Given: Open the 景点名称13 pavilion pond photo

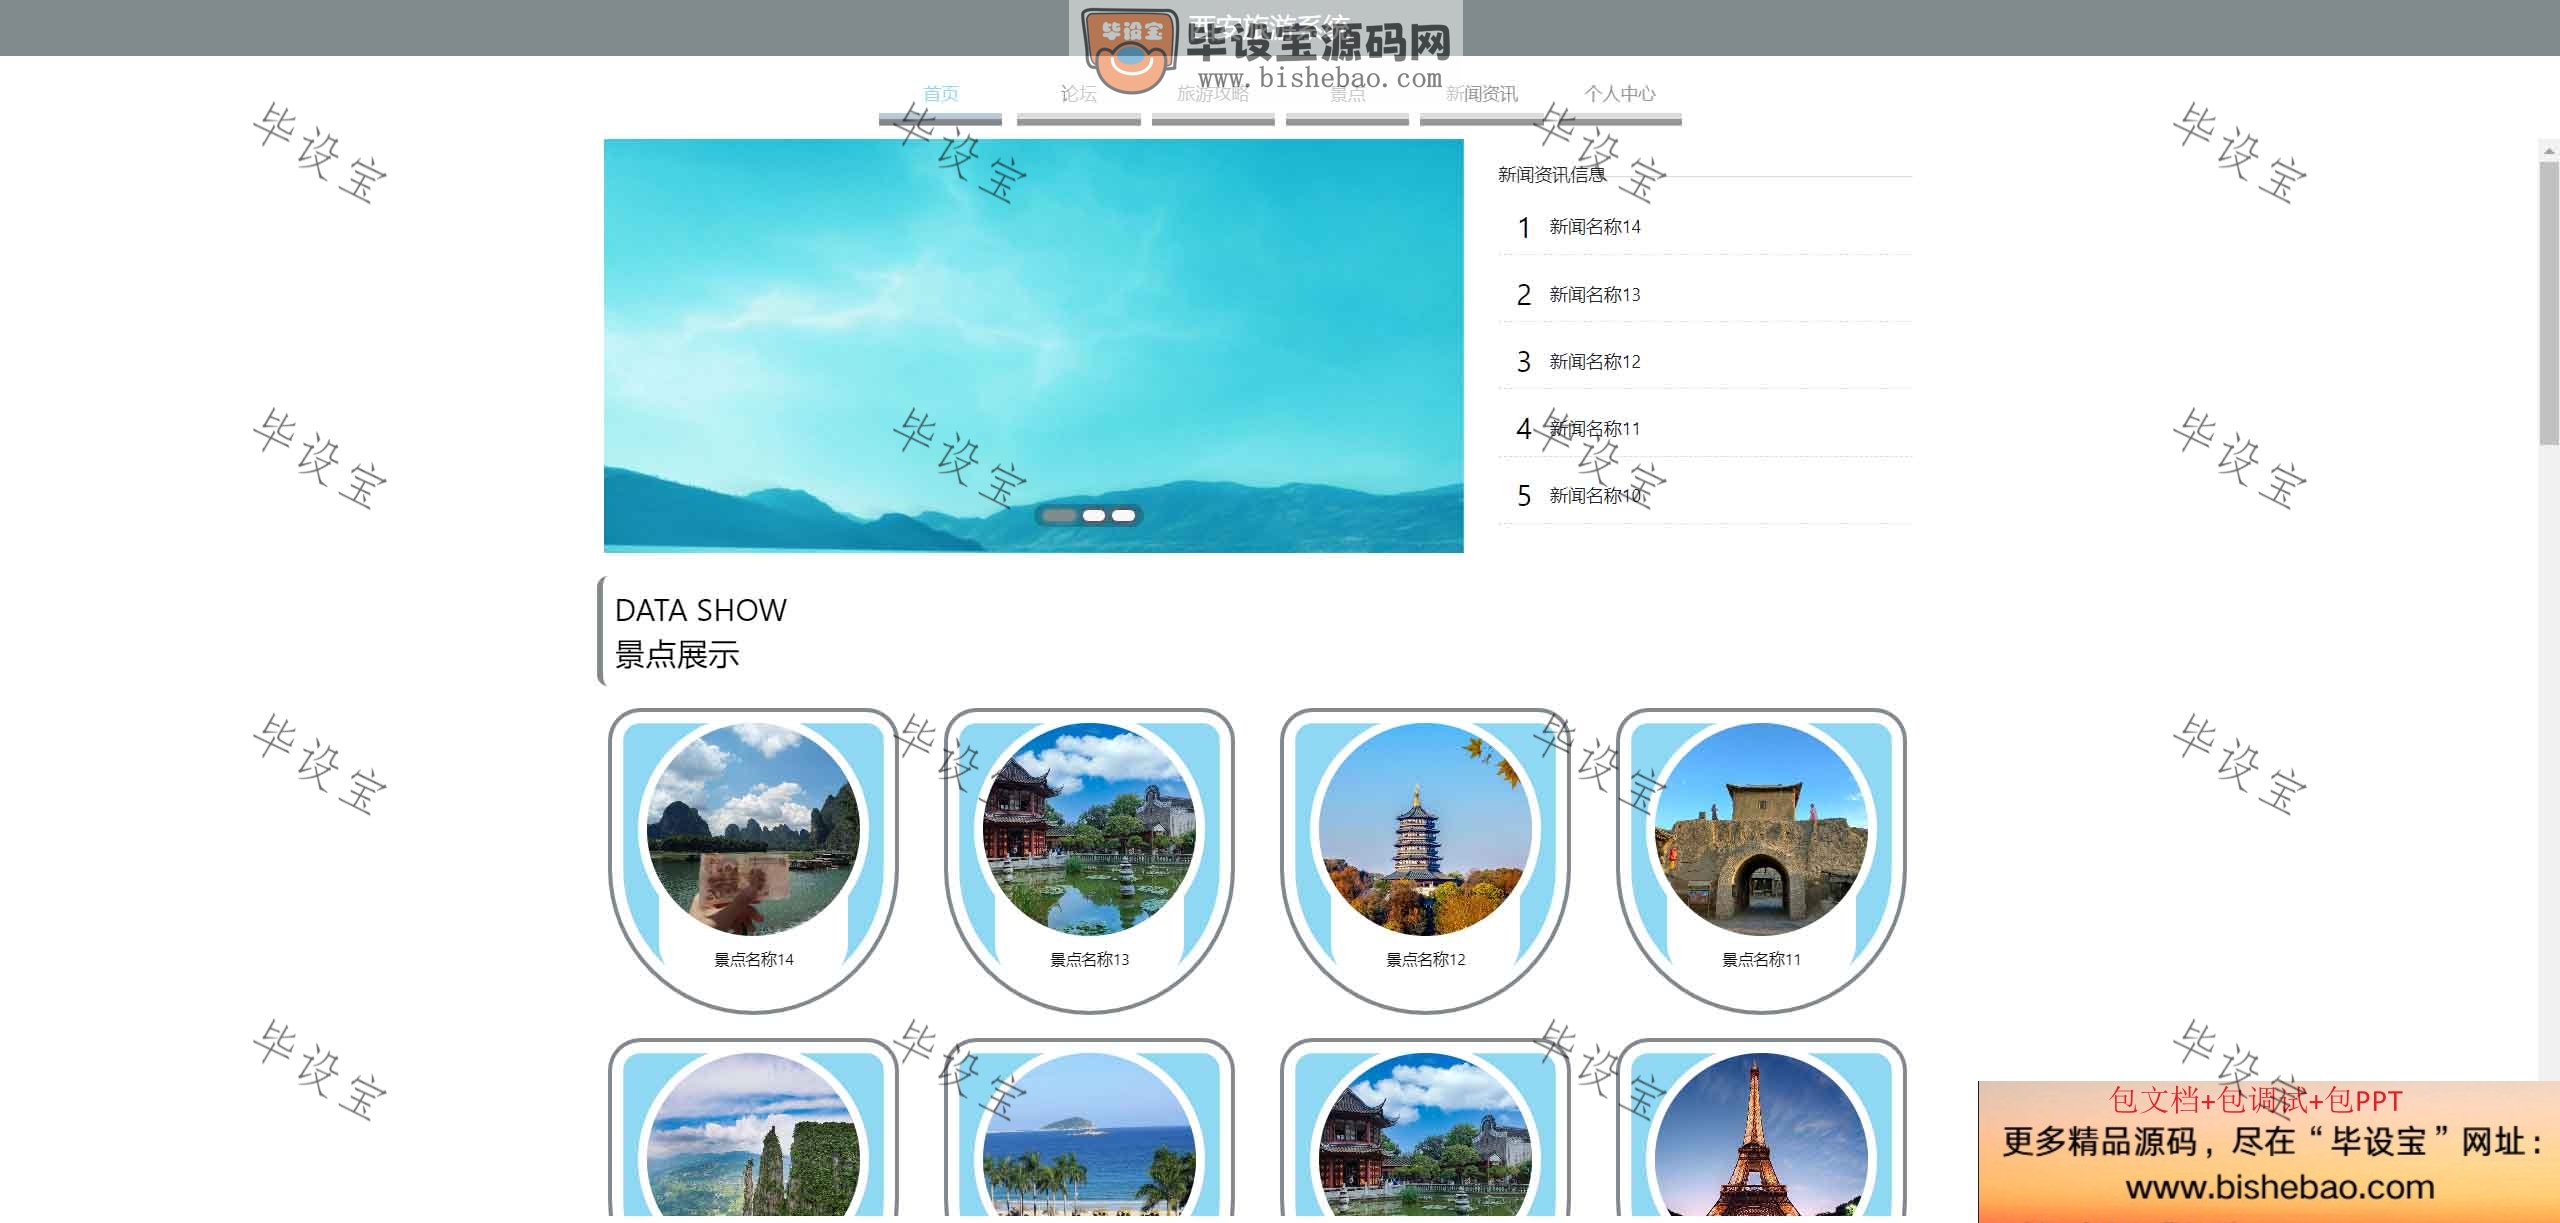Looking at the screenshot, I should 1089,829.
